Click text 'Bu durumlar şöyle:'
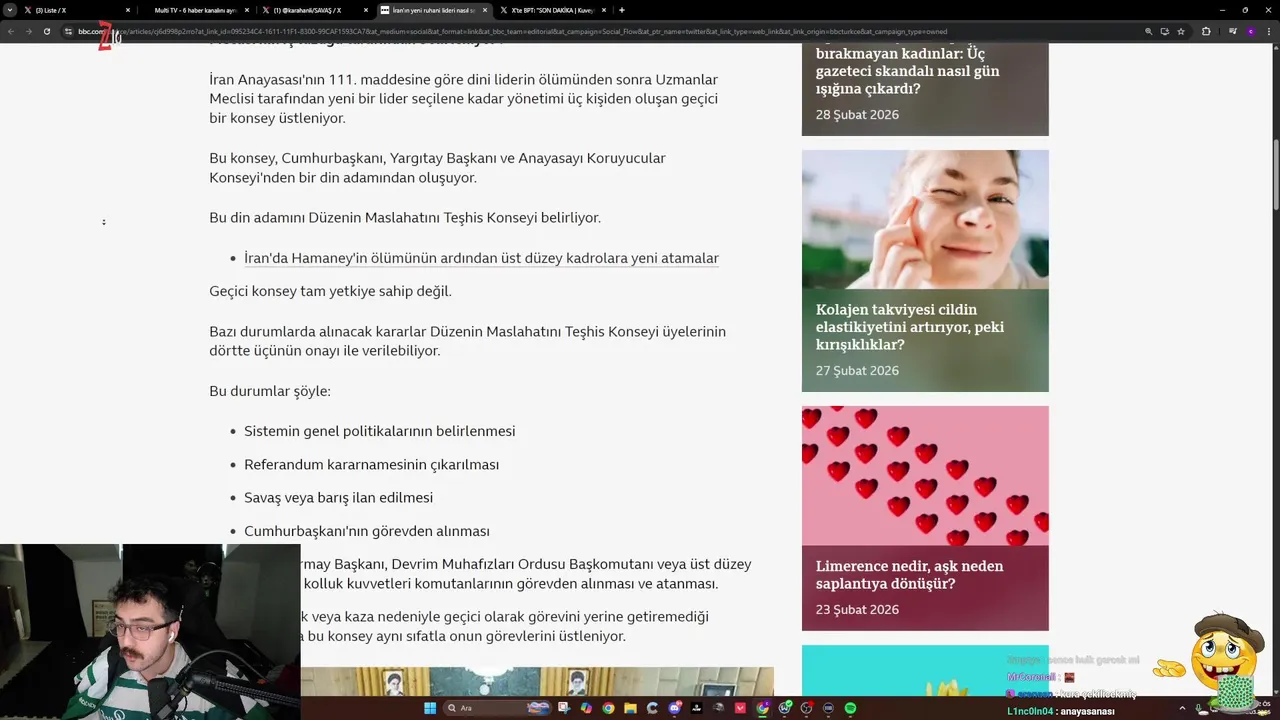Image resolution: width=1280 pixels, height=720 pixels. (270, 391)
